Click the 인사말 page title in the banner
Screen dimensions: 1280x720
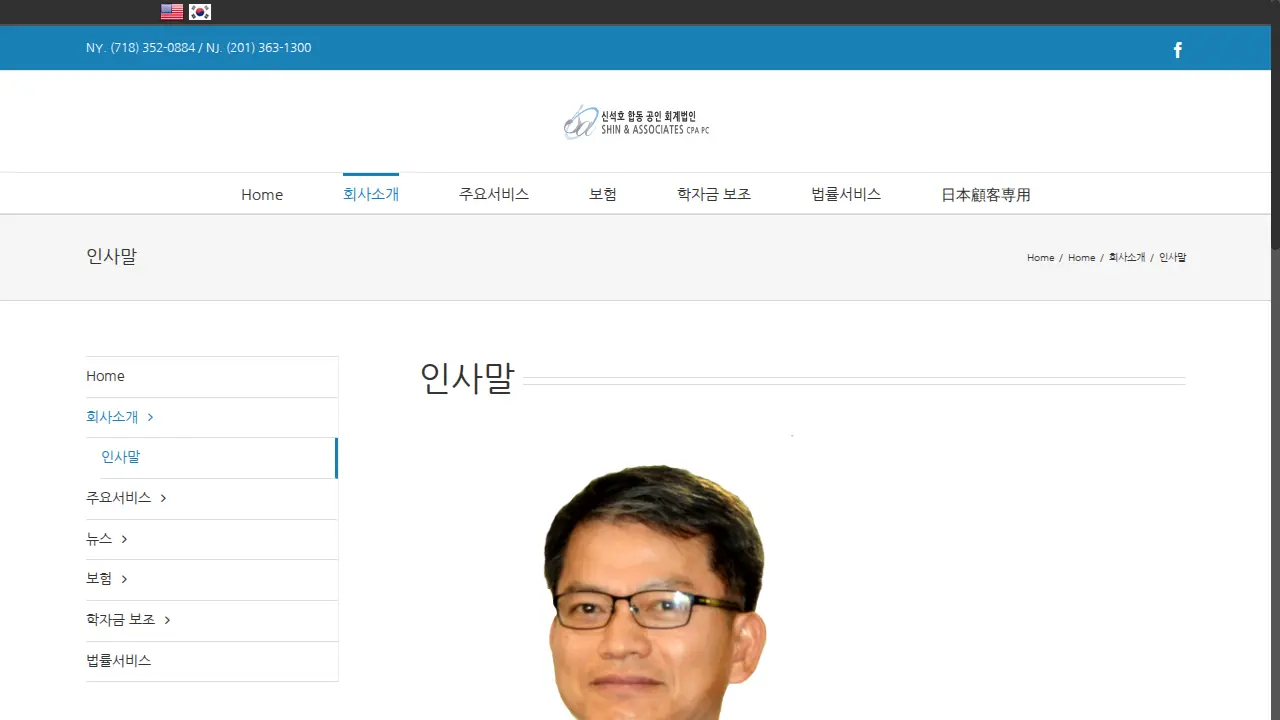[111, 256]
